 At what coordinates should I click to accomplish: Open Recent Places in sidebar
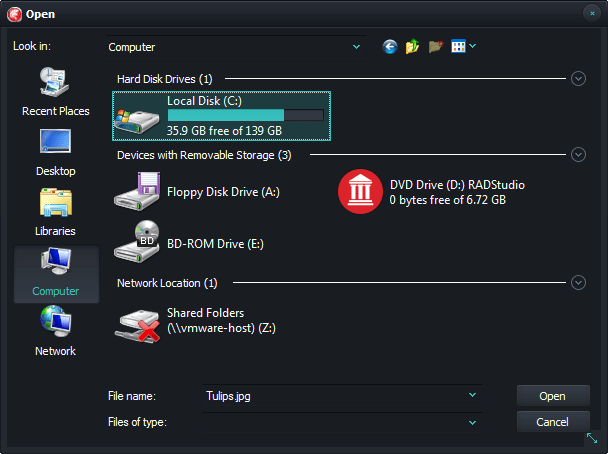tap(56, 92)
